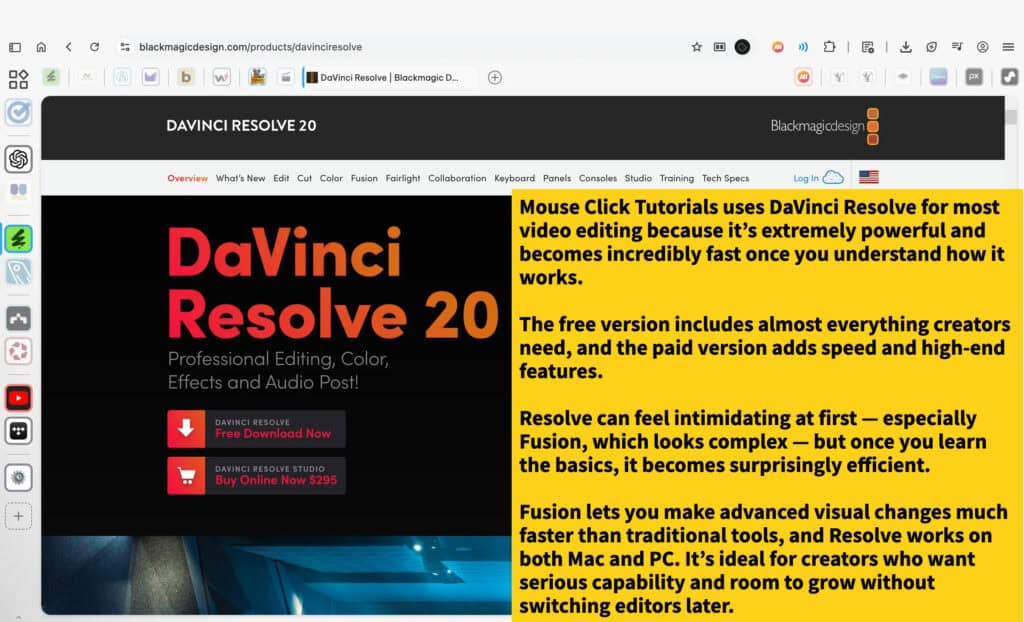Image resolution: width=1024 pixels, height=622 pixels.
Task: Open the extensions puzzle icon
Action: pos(829,47)
